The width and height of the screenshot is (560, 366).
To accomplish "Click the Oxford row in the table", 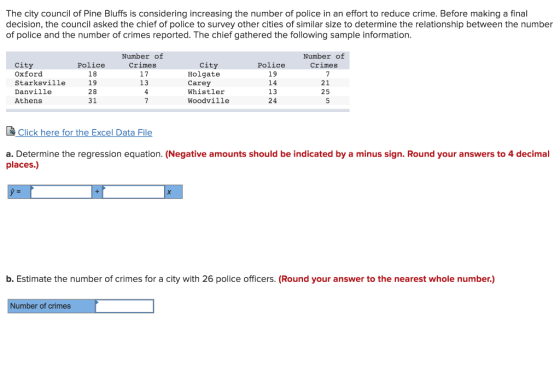I will click(178, 74).
